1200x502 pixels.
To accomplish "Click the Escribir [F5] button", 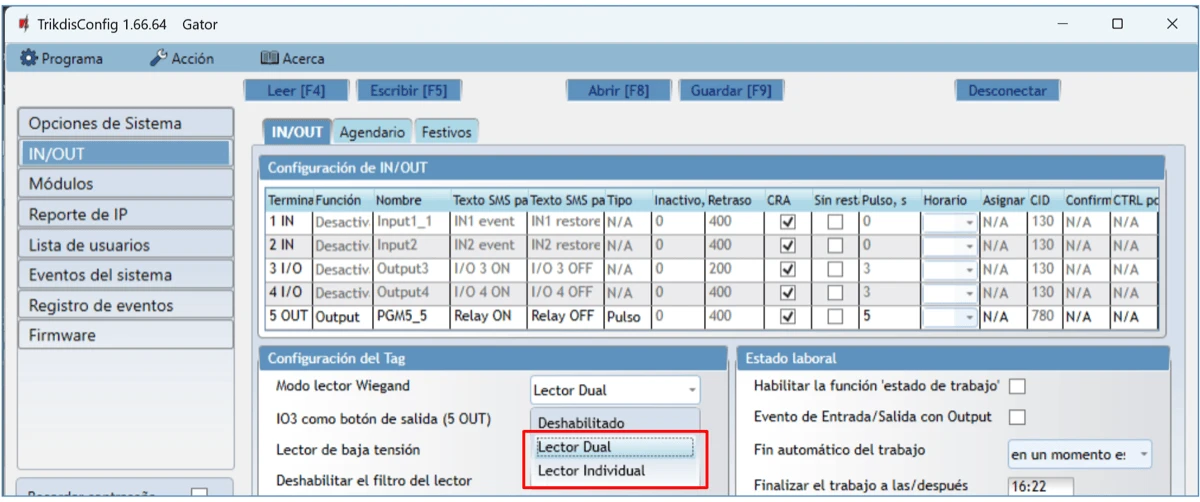I will coord(408,90).
